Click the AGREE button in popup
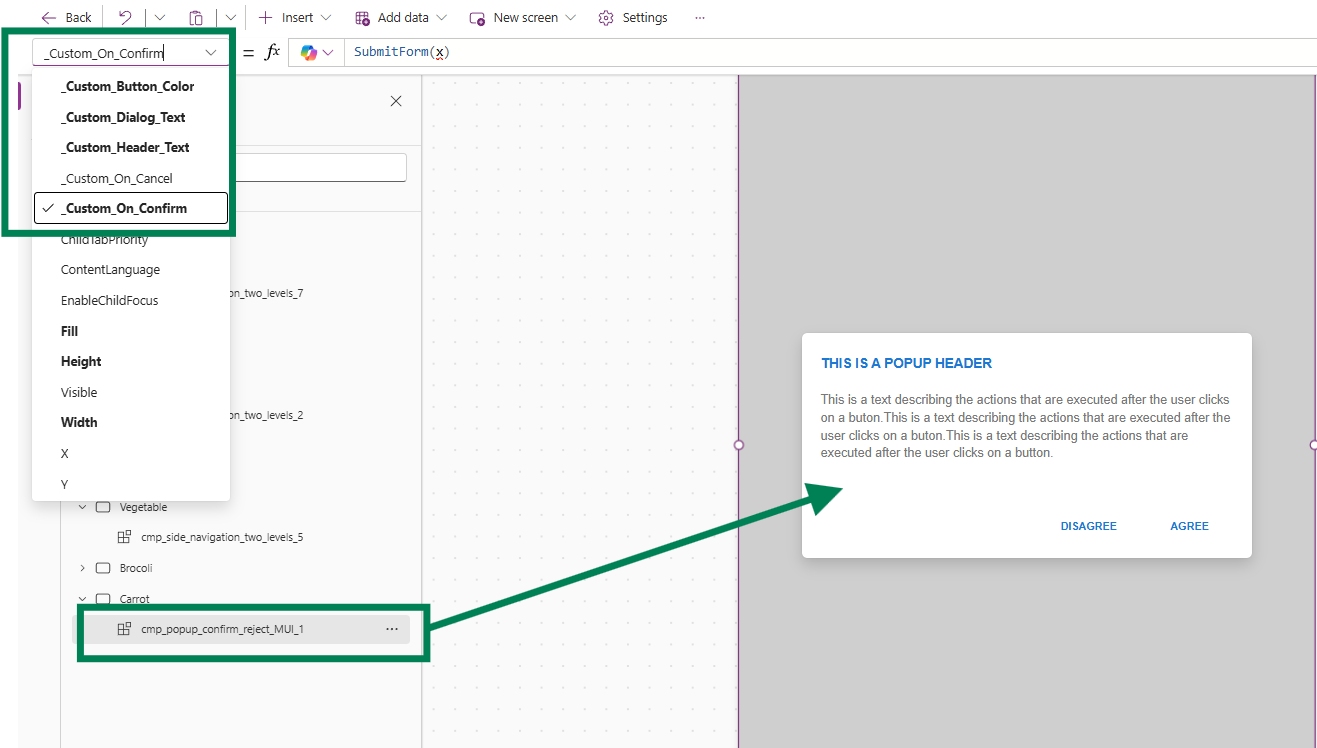This screenshot has height=748, width=1317. pyautogui.click(x=1189, y=526)
